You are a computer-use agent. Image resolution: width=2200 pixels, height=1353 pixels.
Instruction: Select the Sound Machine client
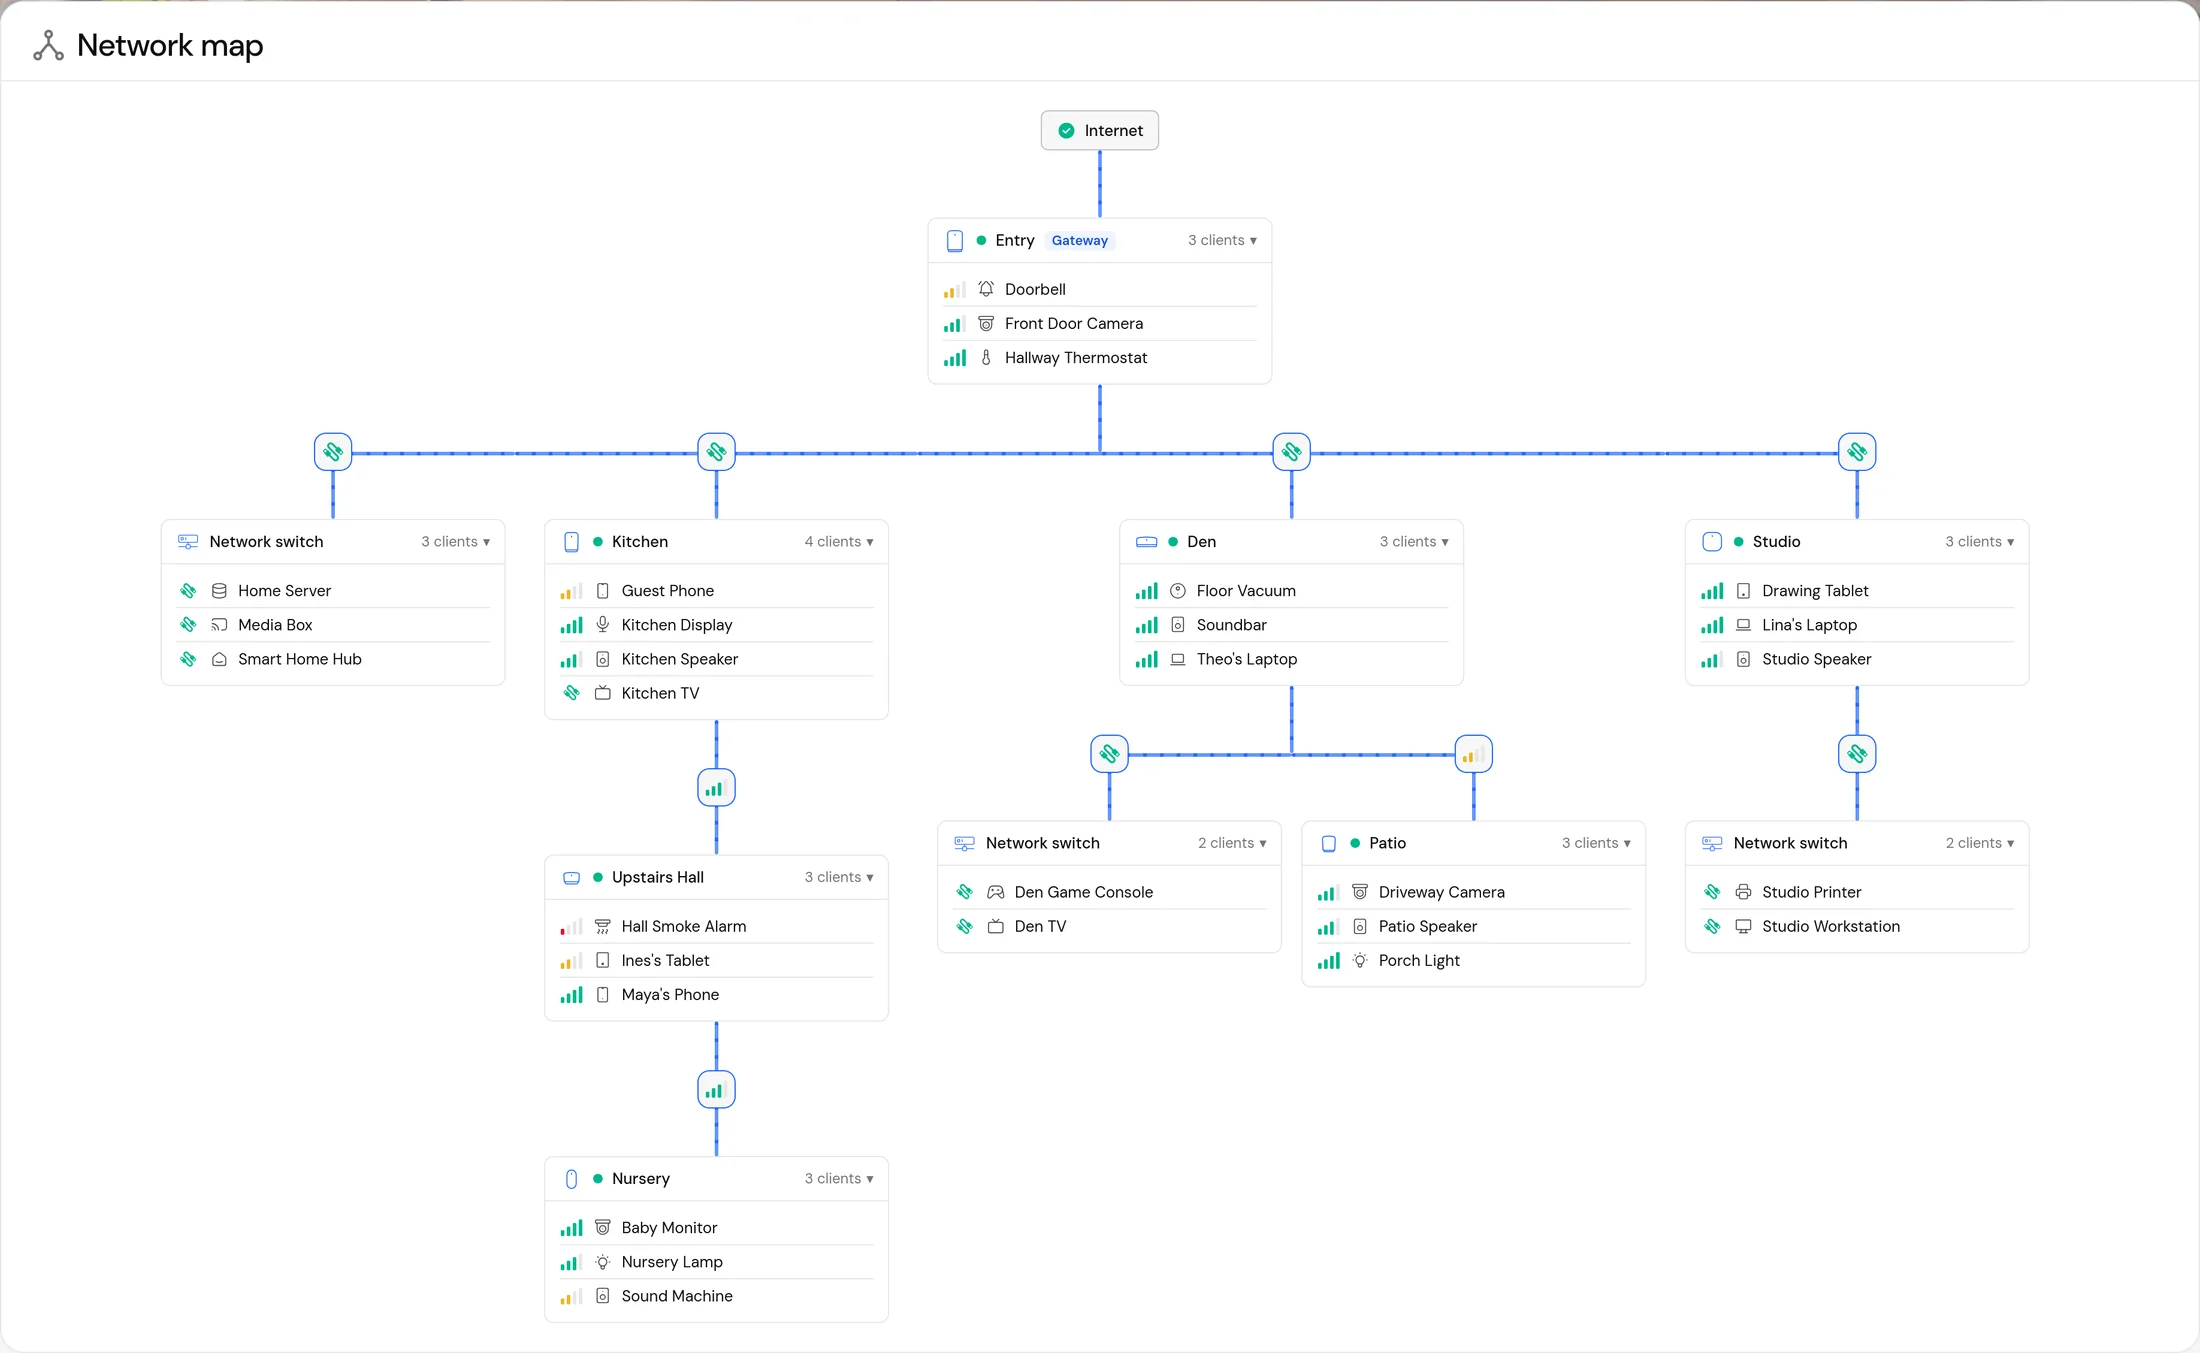click(716, 1296)
